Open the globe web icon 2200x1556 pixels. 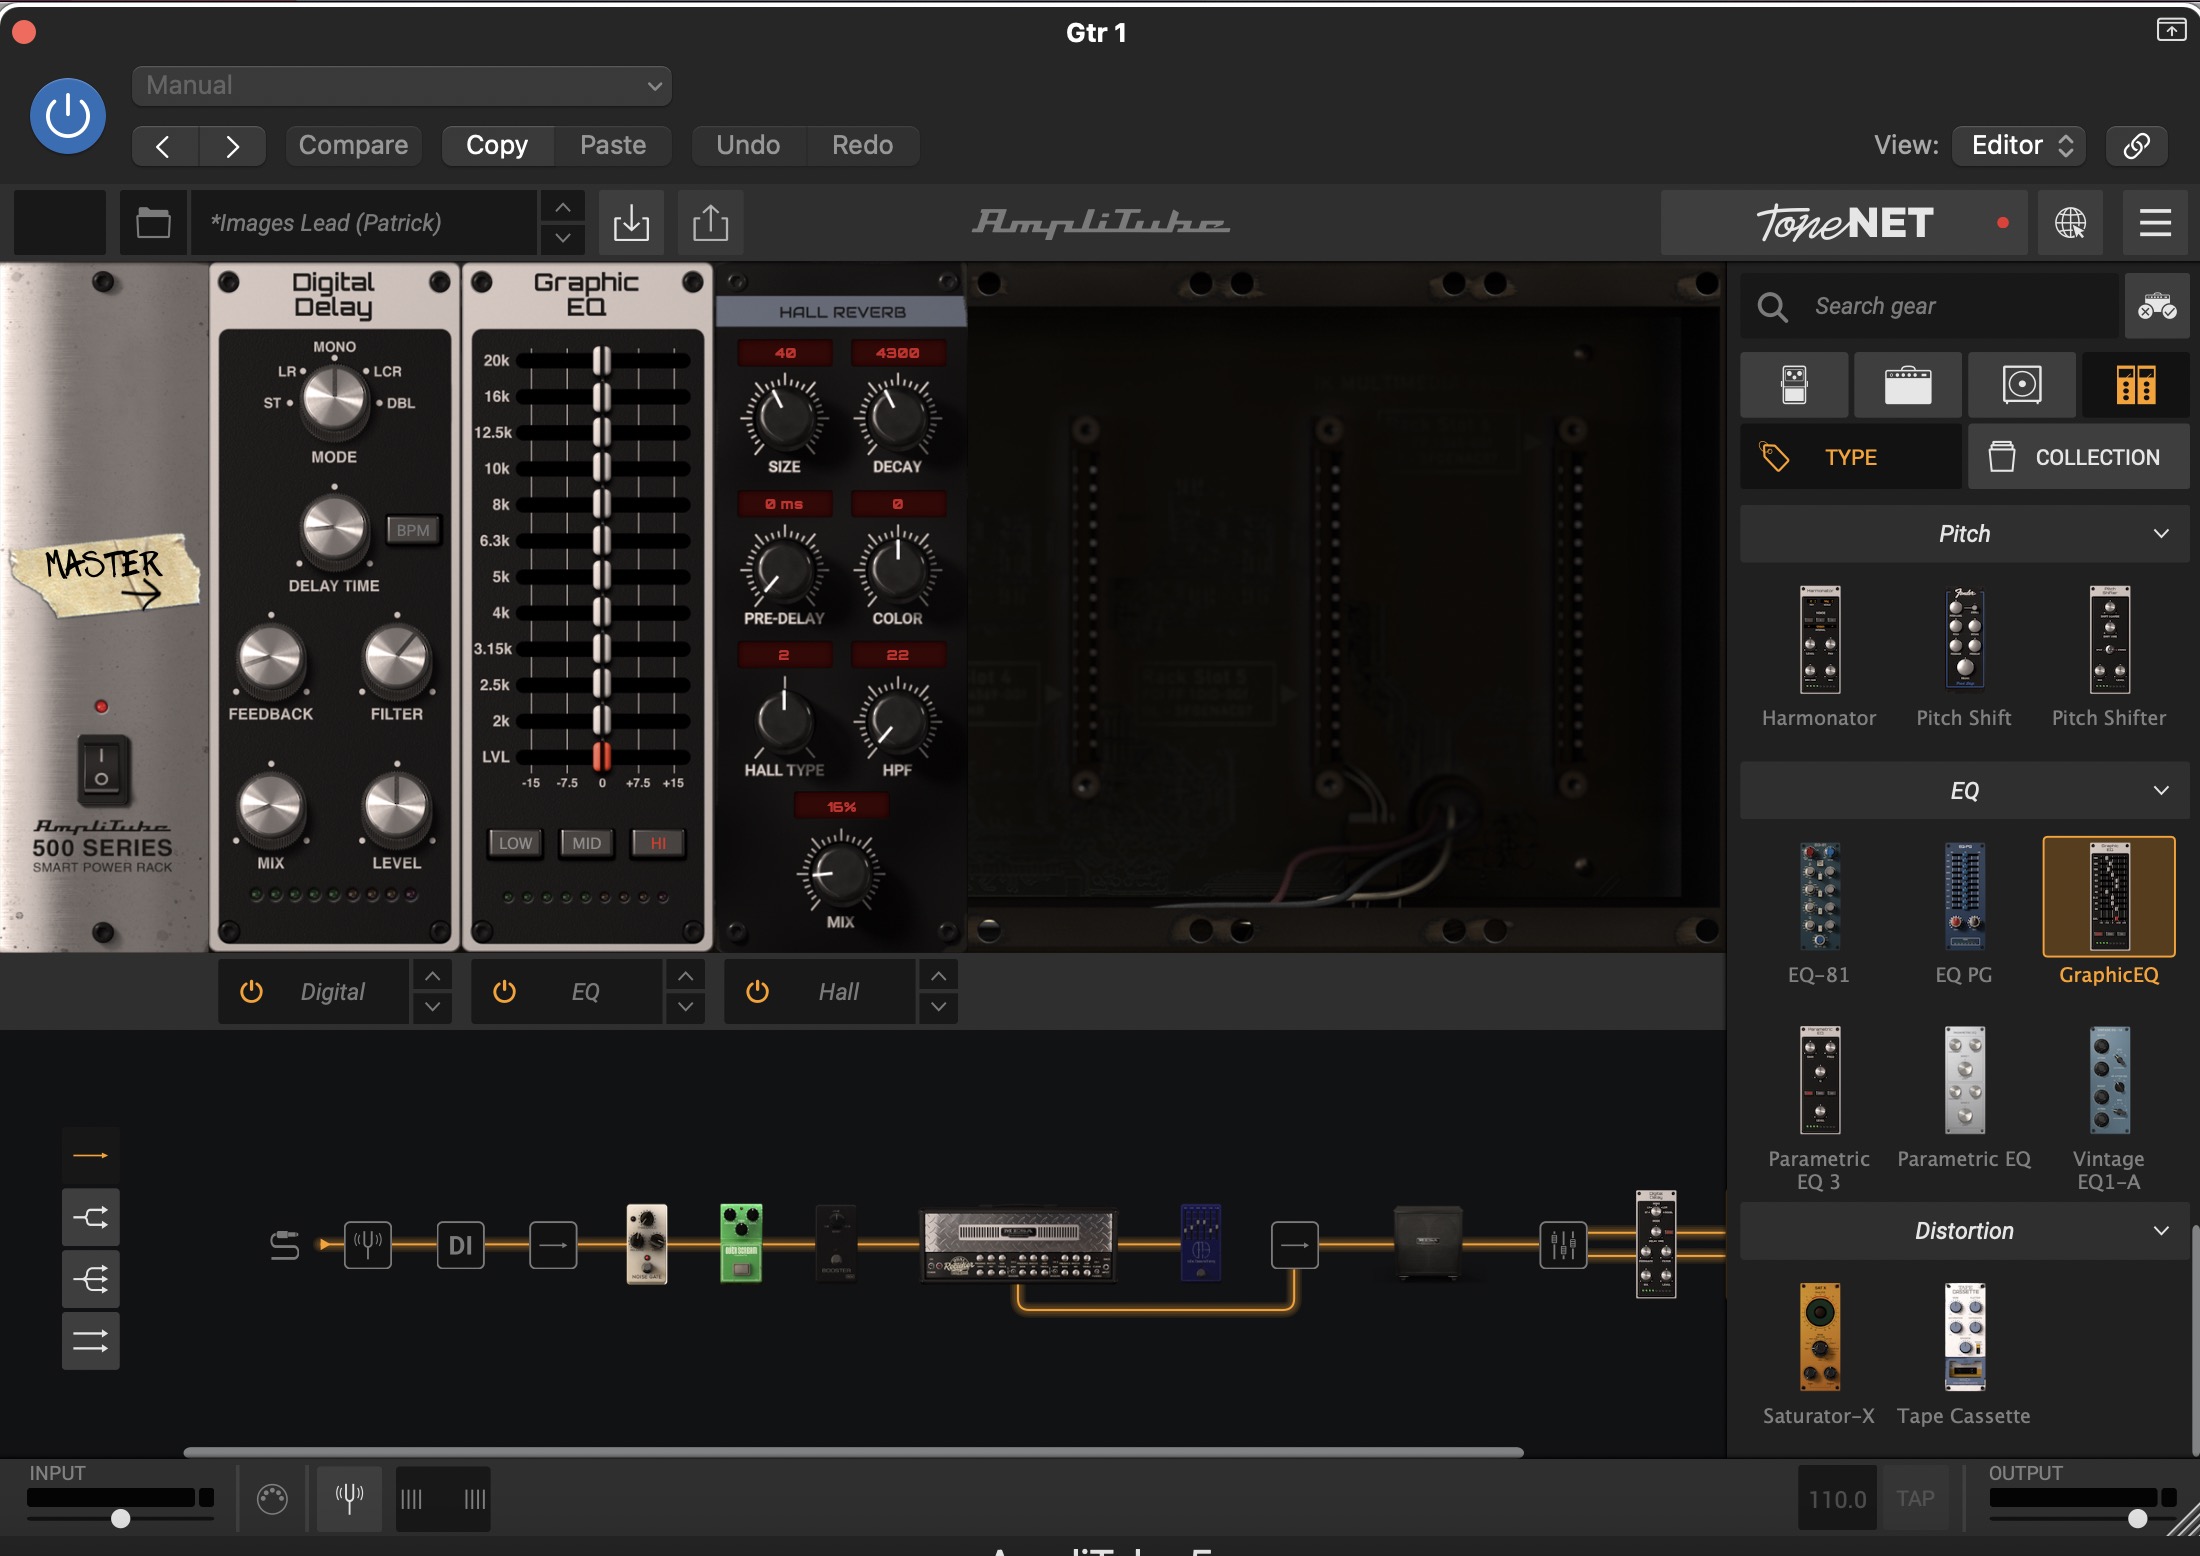2070,222
